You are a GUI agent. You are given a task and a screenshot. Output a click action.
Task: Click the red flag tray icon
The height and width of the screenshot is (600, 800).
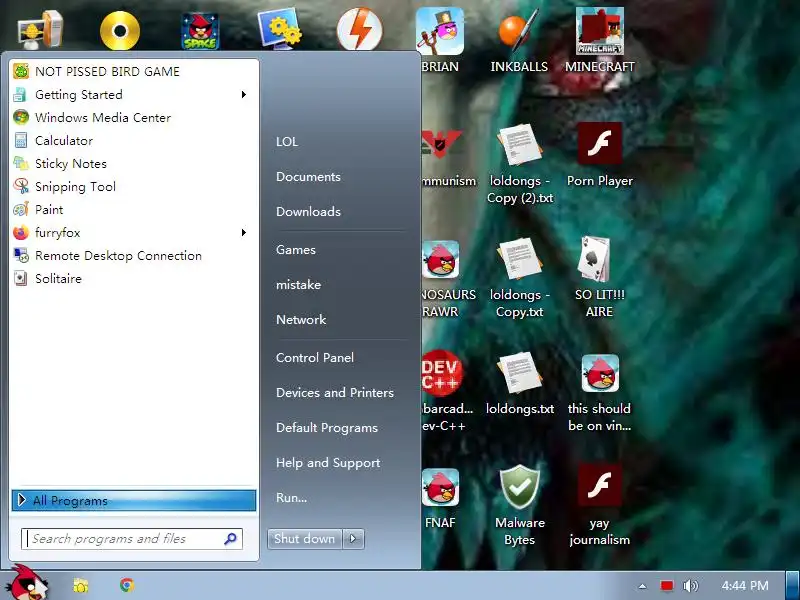coord(666,586)
